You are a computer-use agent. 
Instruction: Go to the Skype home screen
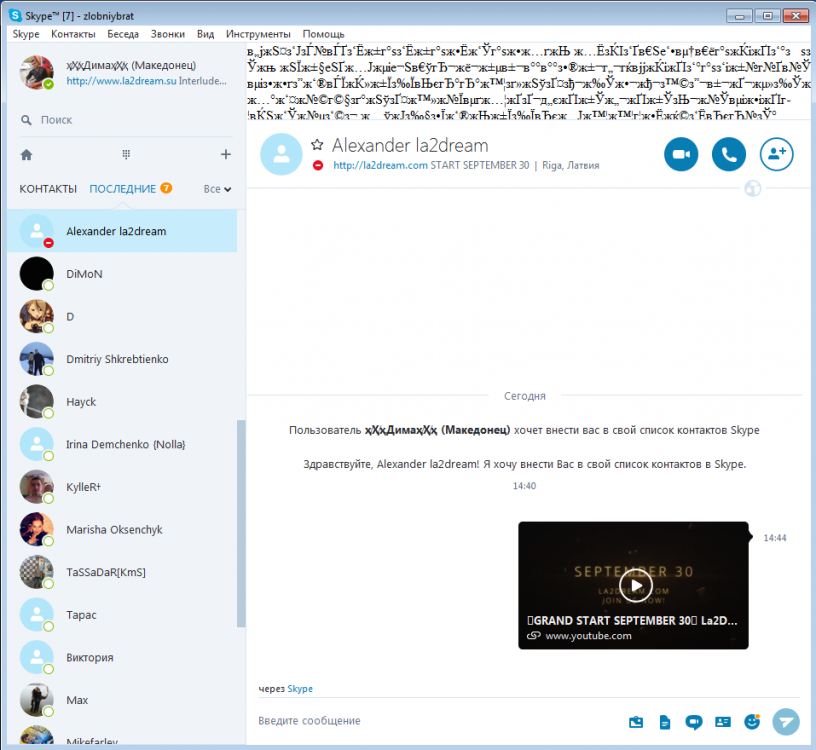(x=26, y=154)
